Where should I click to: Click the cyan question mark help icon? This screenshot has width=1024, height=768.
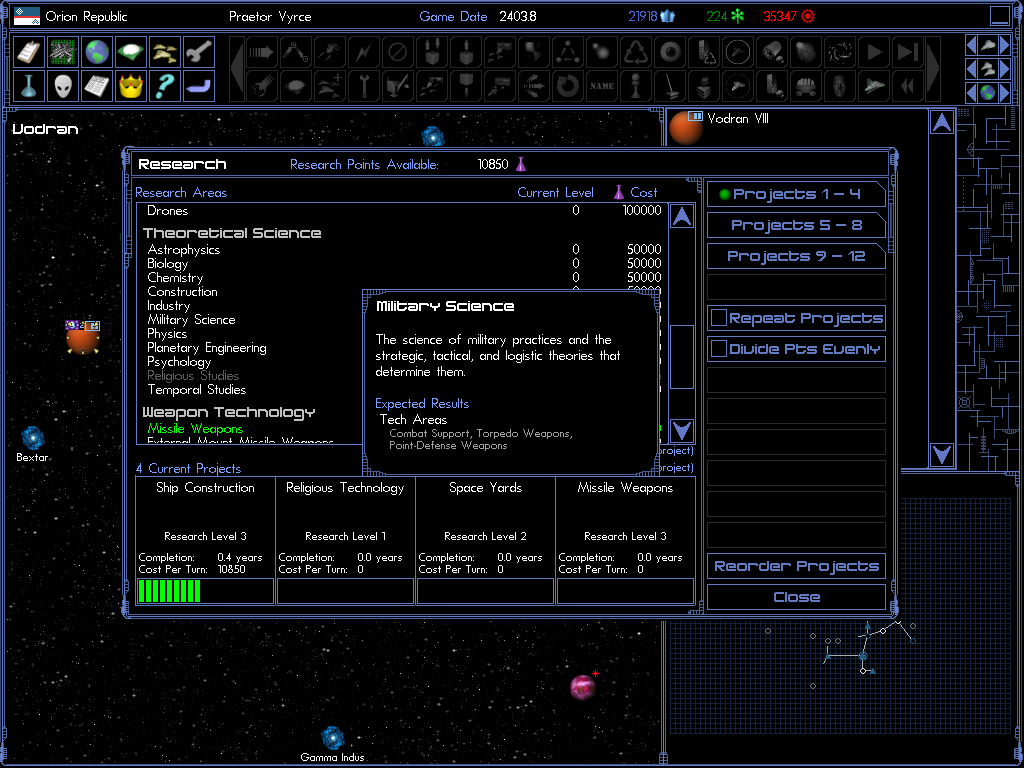(x=164, y=86)
